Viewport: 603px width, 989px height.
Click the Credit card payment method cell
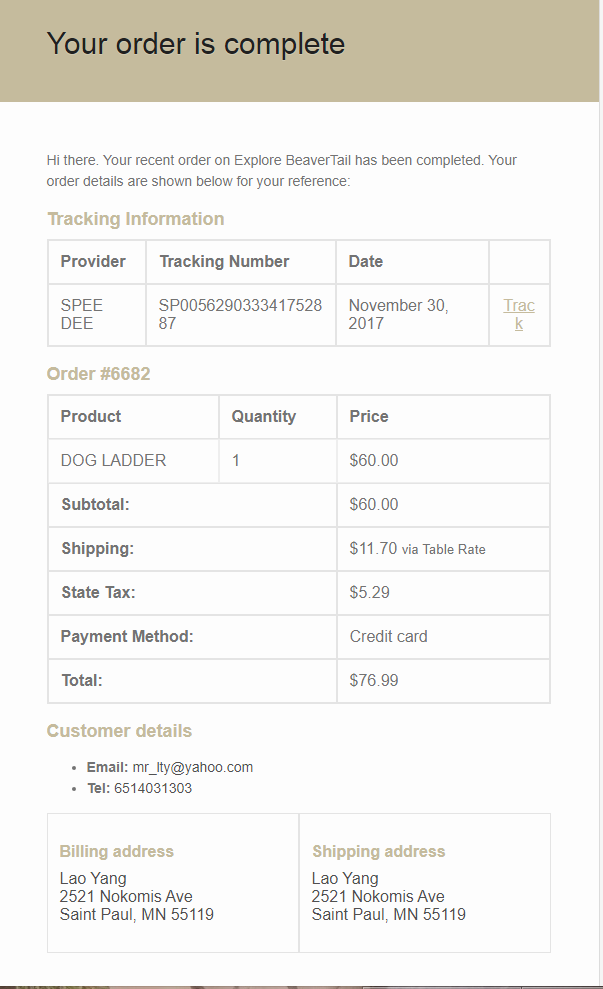tap(443, 636)
